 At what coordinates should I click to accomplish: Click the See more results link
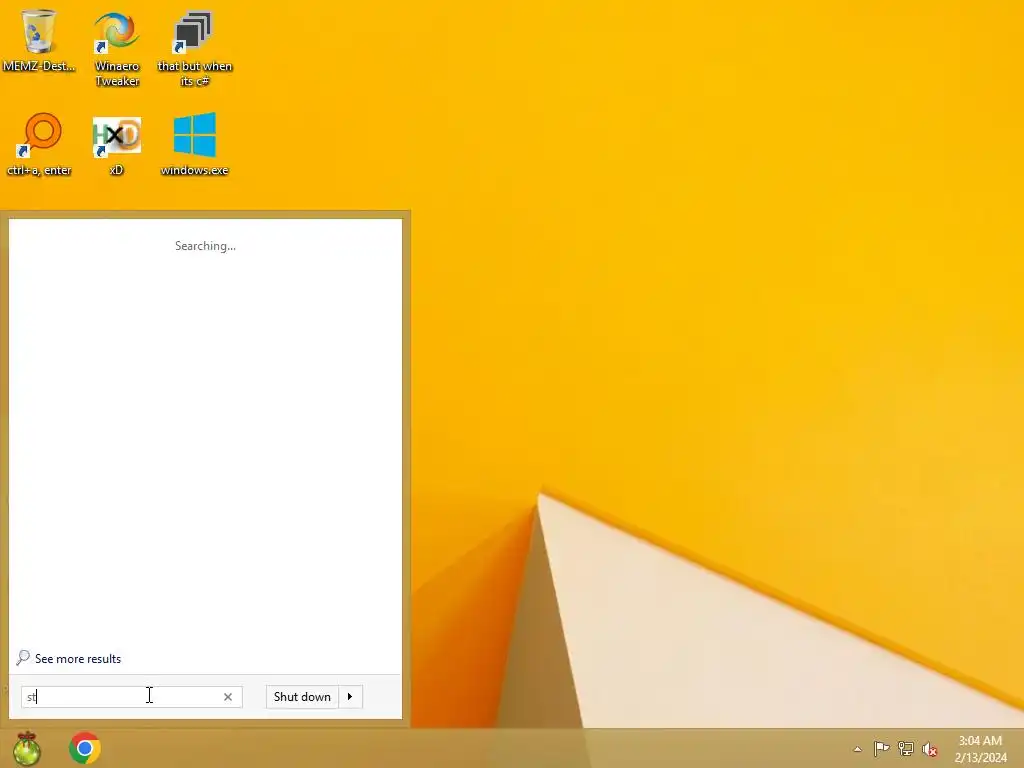point(78,659)
